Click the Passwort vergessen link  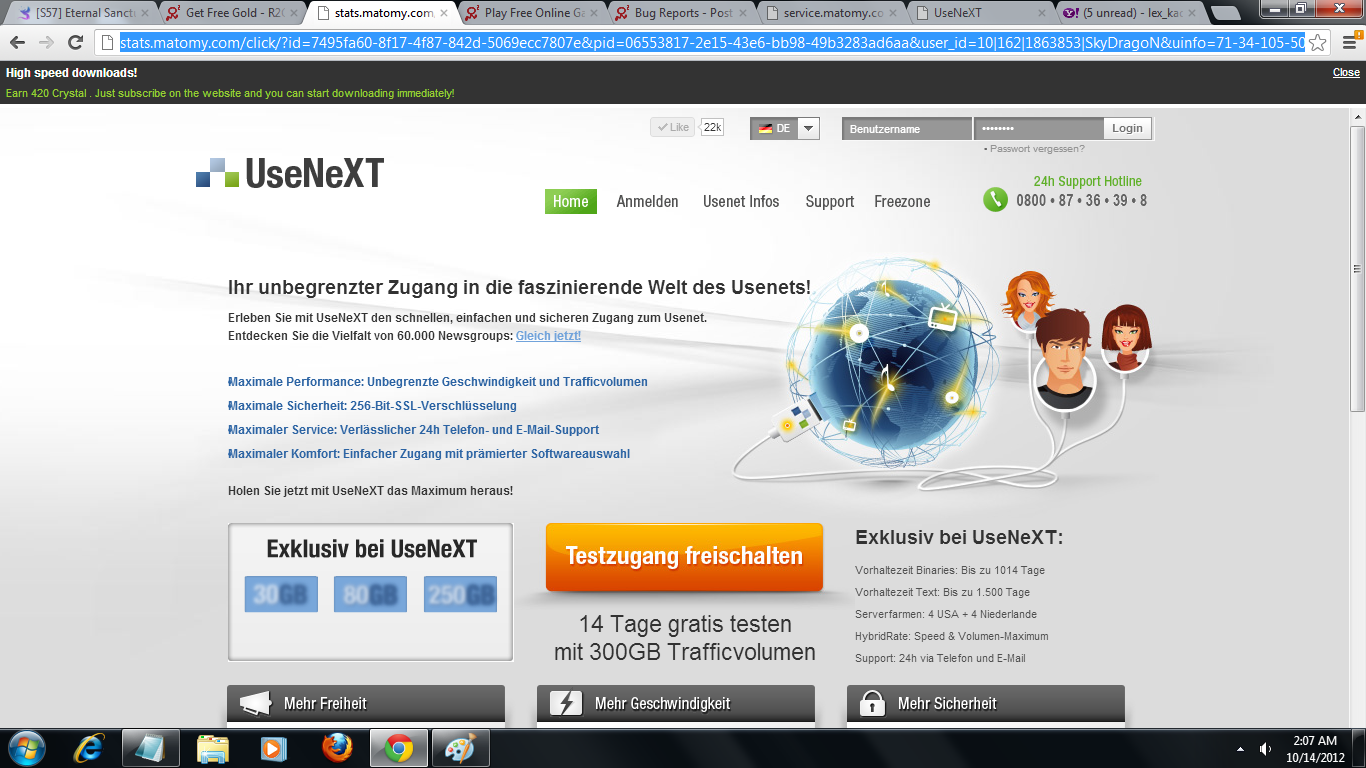[1036, 149]
